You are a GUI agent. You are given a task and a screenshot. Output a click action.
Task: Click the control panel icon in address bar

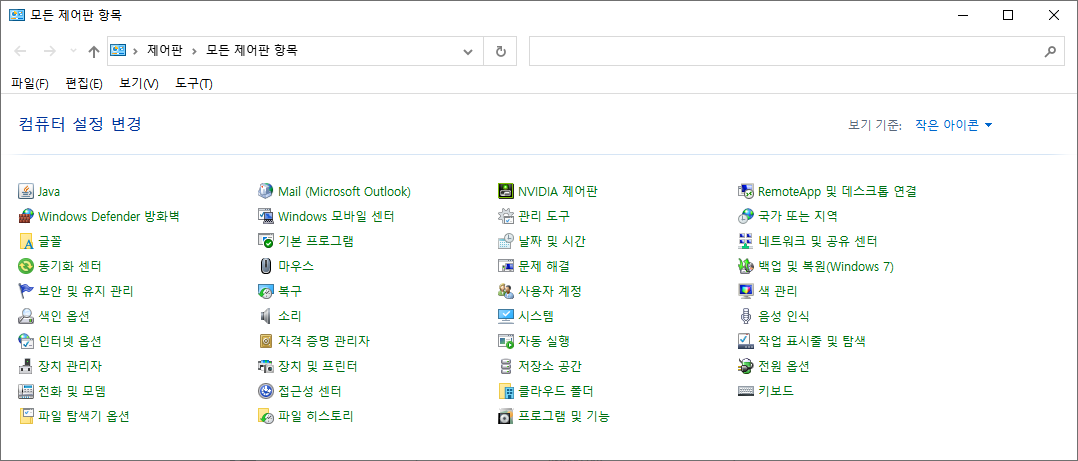(118, 51)
